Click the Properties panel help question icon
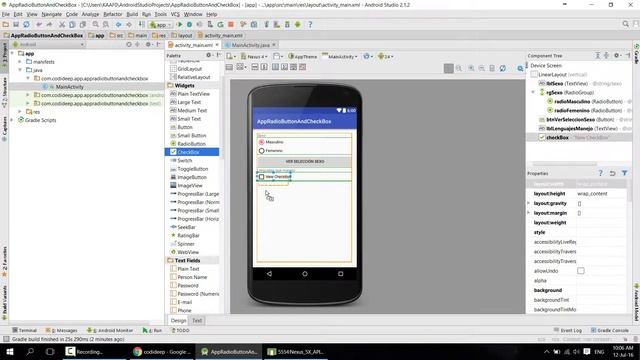The width and height of the screenshot is (640, 360). [600, 173]
